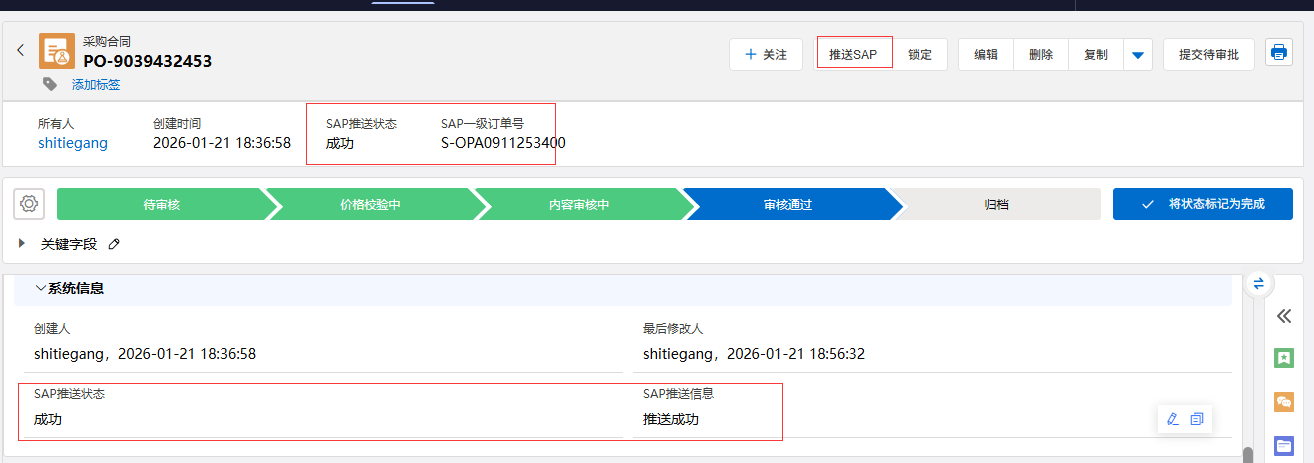The image size is (1314, 463).
Task: Open stage settings gear icon
Action: (29, 204)
